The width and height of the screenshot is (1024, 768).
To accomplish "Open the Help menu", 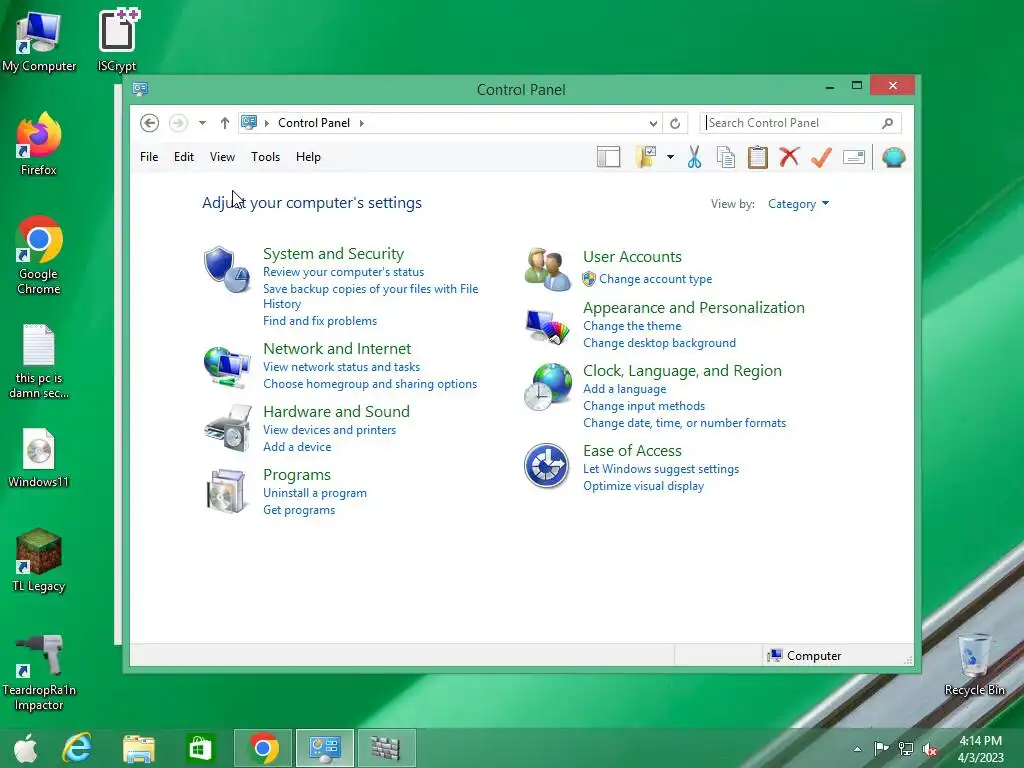I will pos(308,157).
